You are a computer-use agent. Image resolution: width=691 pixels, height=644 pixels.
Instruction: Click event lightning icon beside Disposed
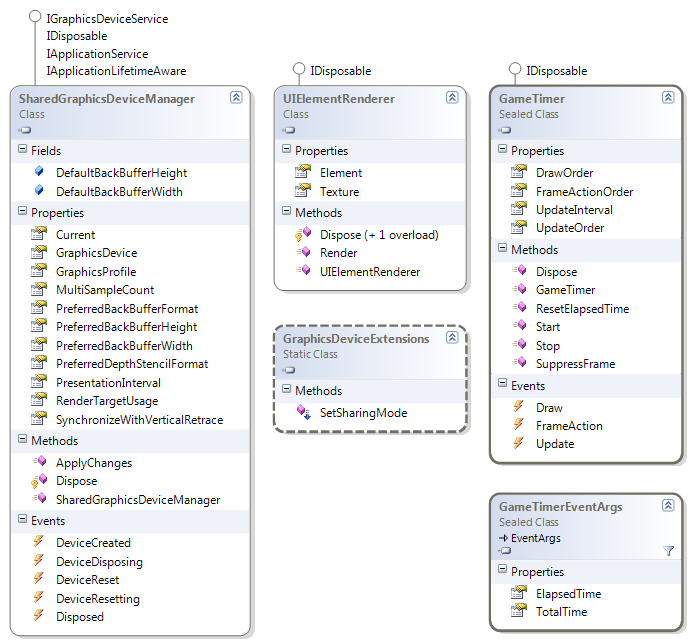point(39,615)
